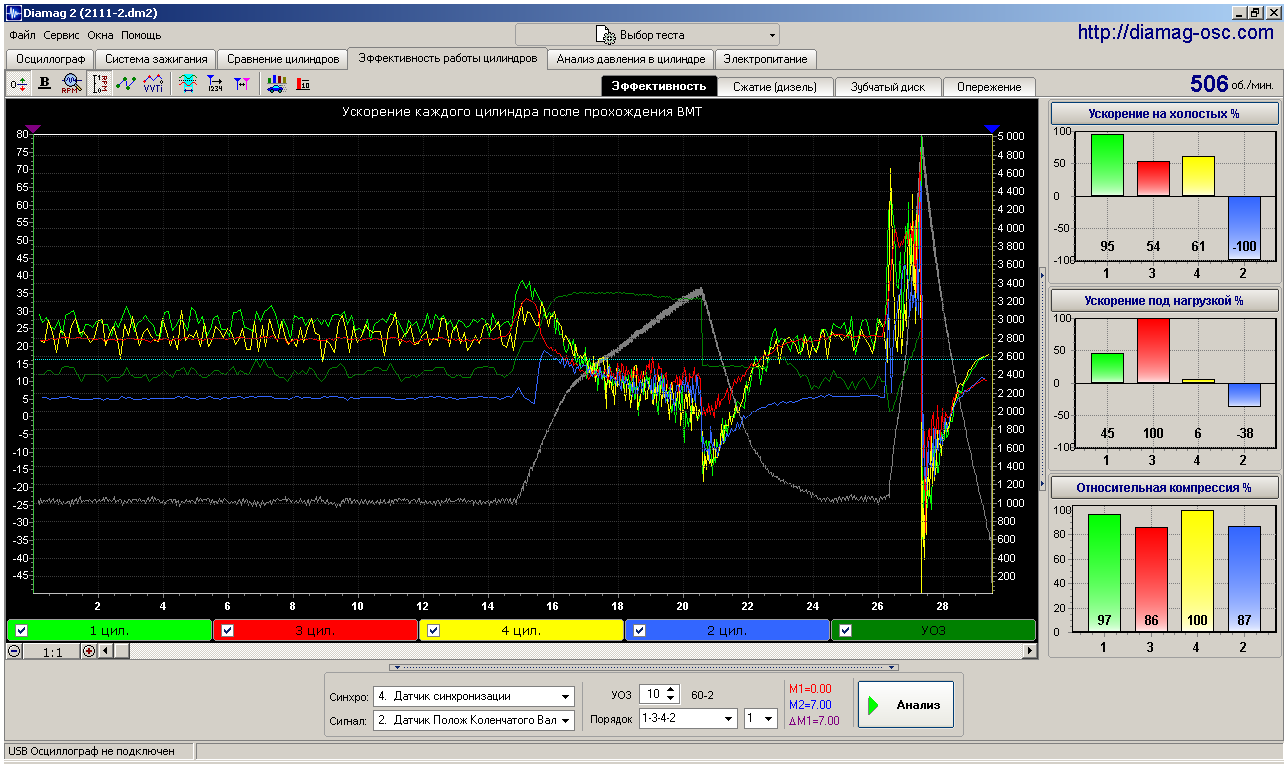Click the green dotted line graph icon

[126, 84]
